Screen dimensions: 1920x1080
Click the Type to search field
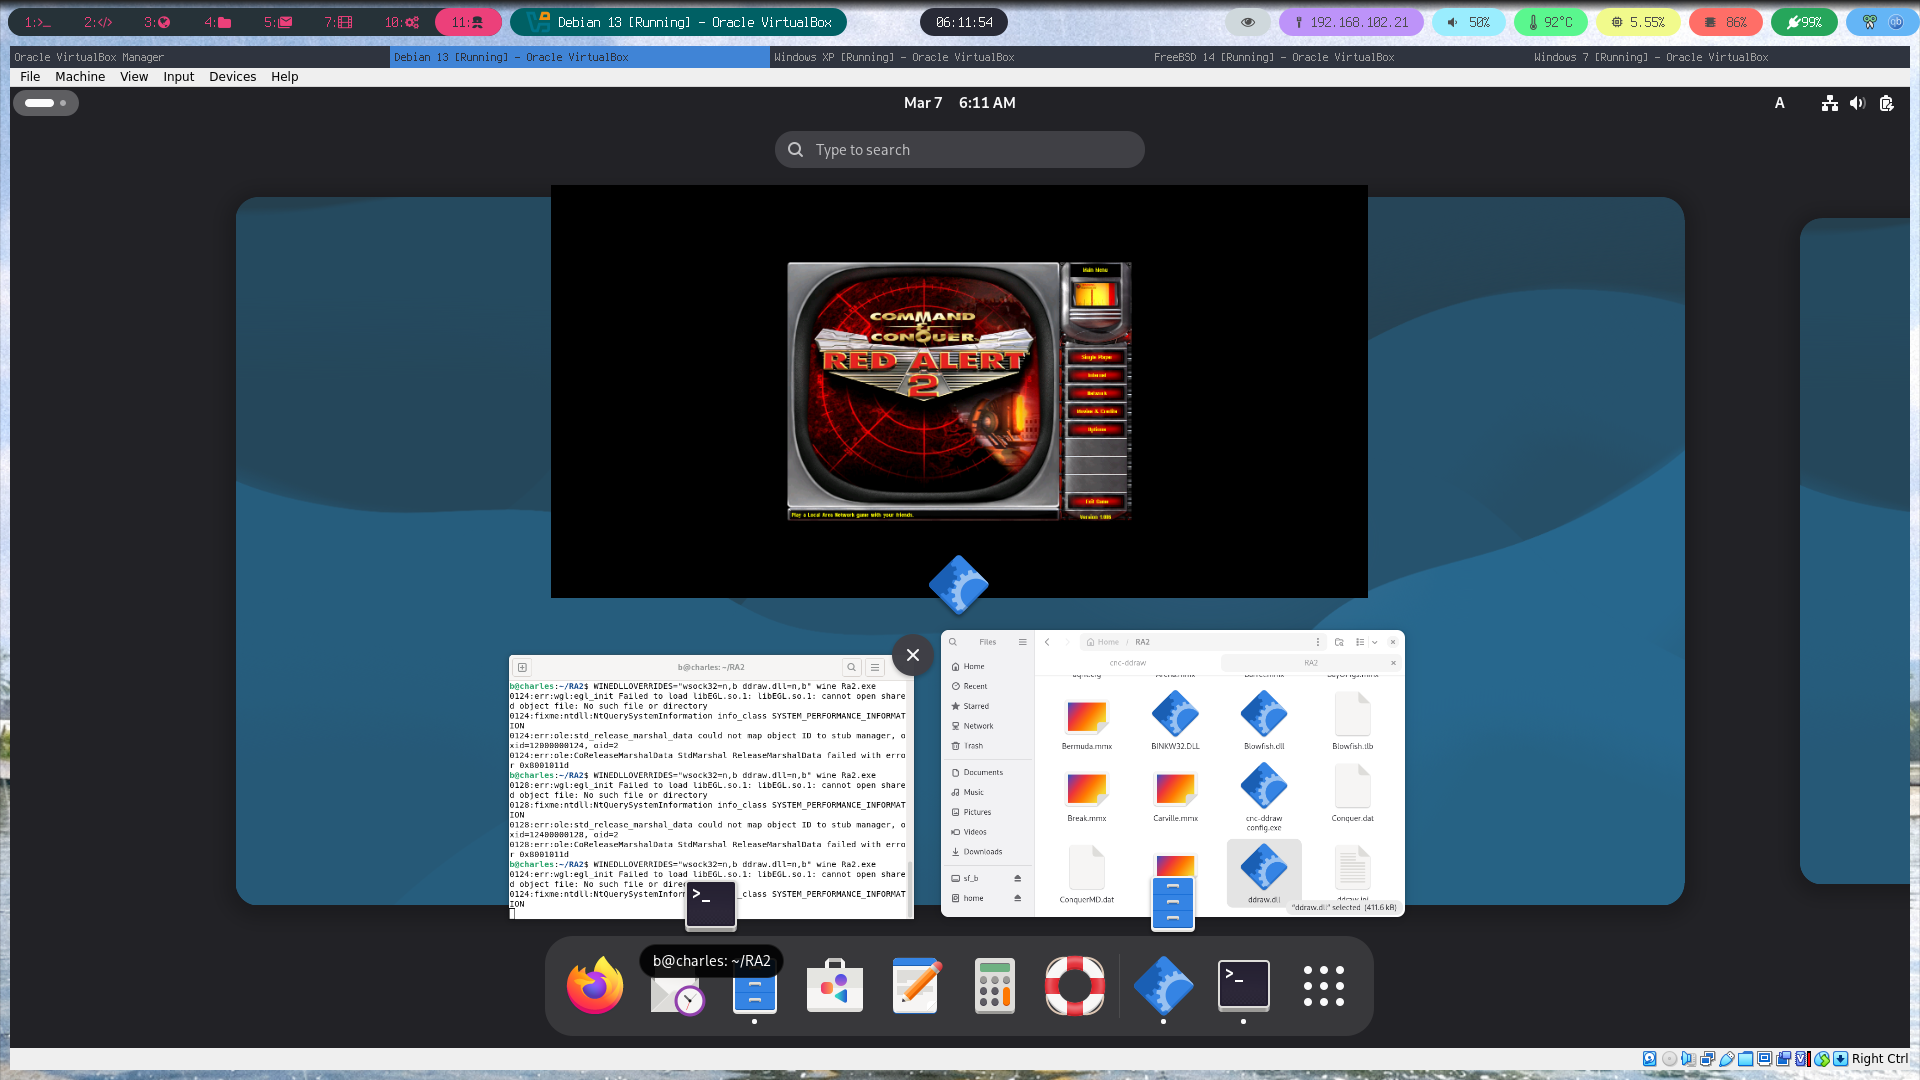958,149
